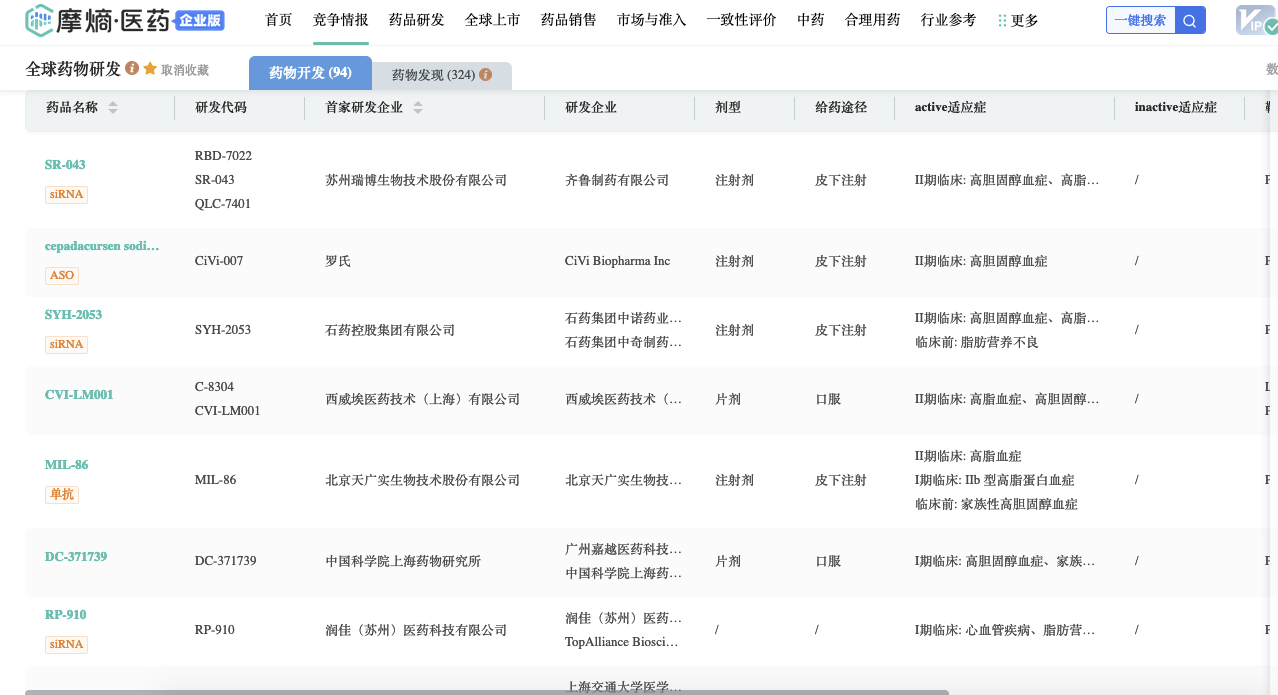
Task: Switch to 药物开发 (94) tab
Action: click(310, 73)
